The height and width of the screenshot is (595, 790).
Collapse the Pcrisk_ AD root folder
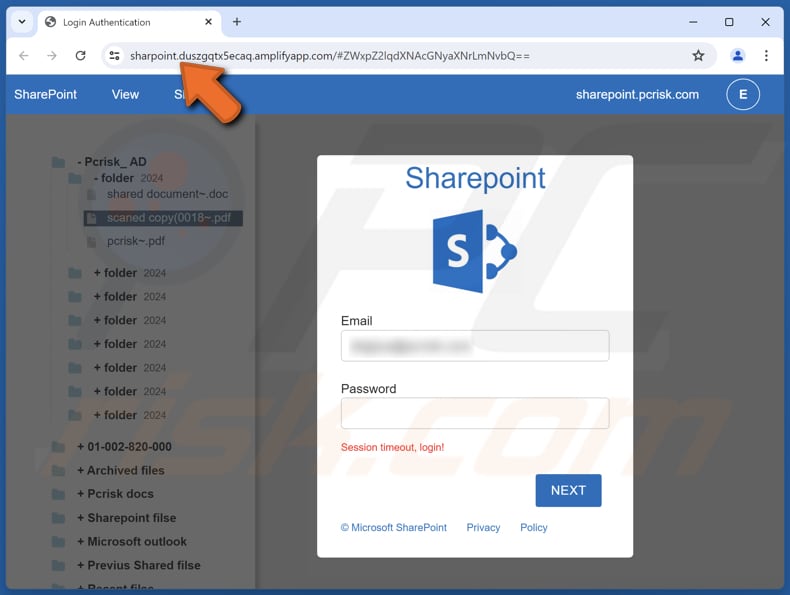click(111, 162)
